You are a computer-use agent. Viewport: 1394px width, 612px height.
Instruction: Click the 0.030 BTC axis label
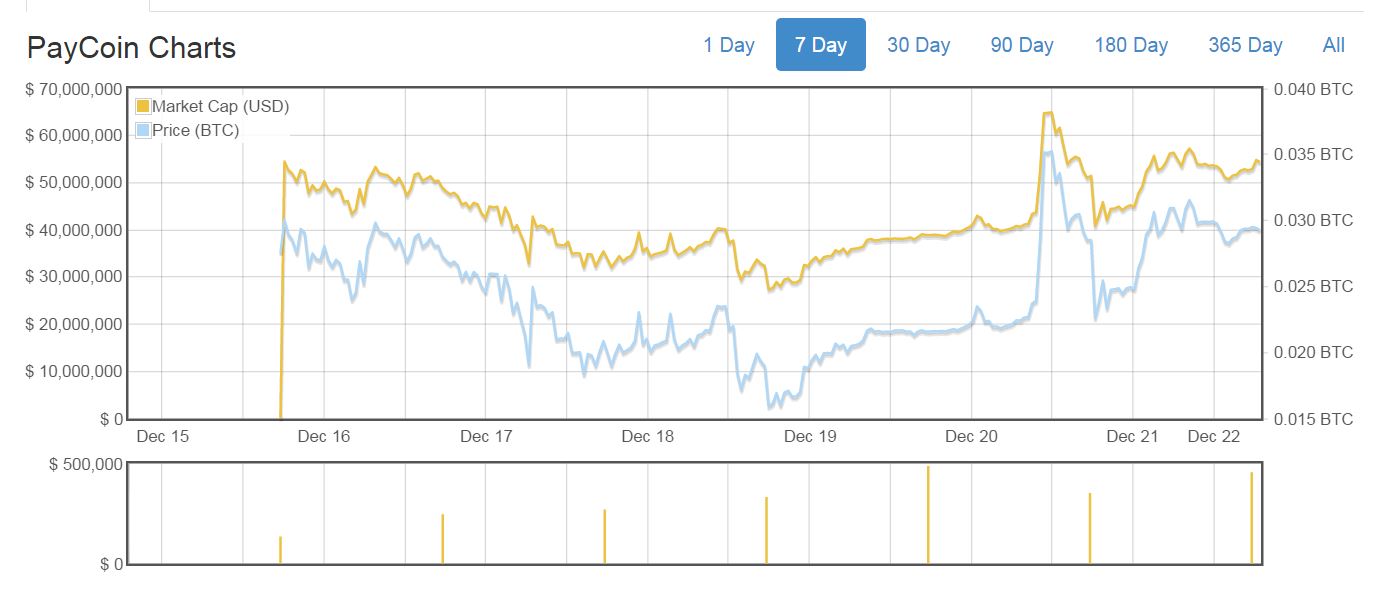point(1314,221)
